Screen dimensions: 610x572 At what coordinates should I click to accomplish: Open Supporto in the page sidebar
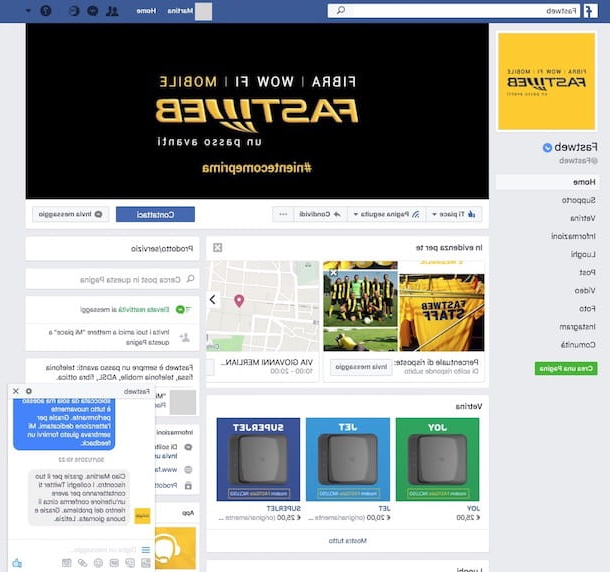[578, 200]
